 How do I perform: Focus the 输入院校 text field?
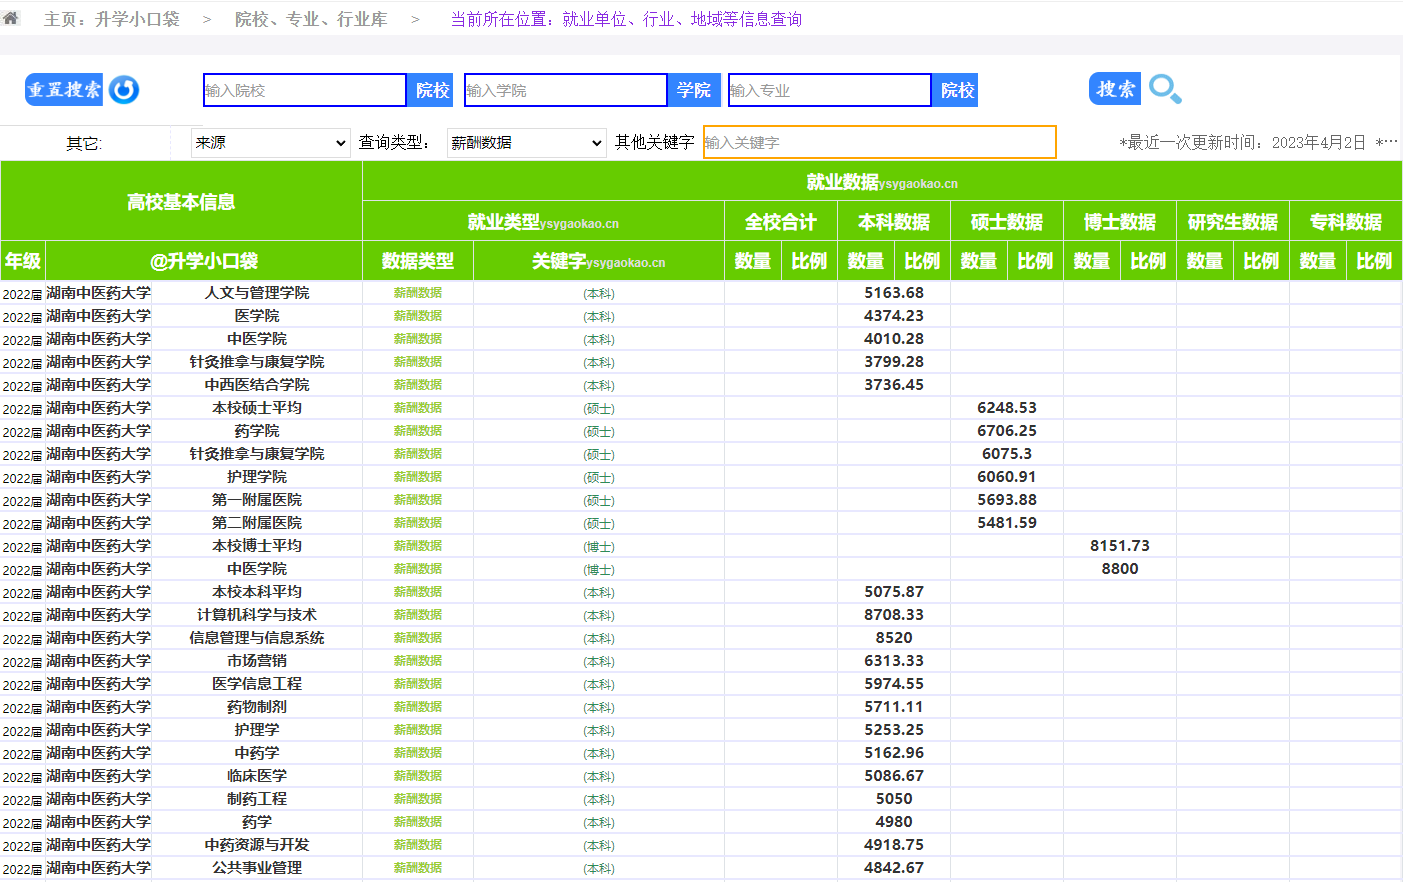coord(304,90)
